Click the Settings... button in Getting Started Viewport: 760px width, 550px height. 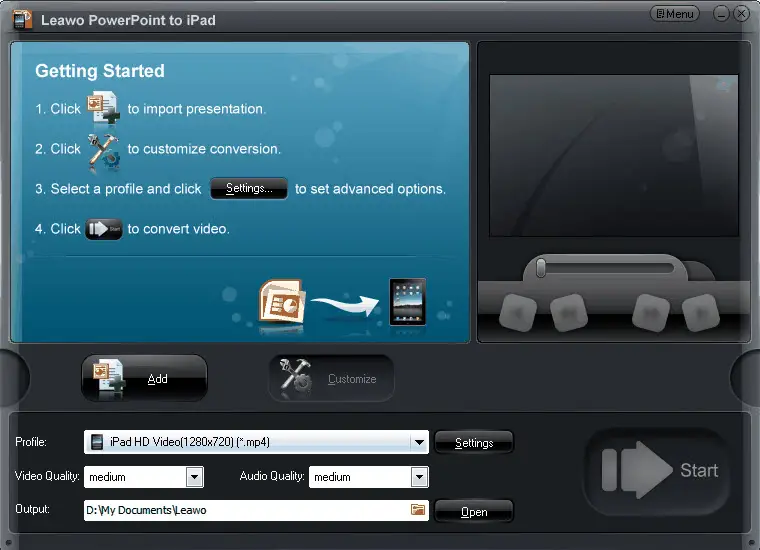pyautogui.click(x=249, y=189)
